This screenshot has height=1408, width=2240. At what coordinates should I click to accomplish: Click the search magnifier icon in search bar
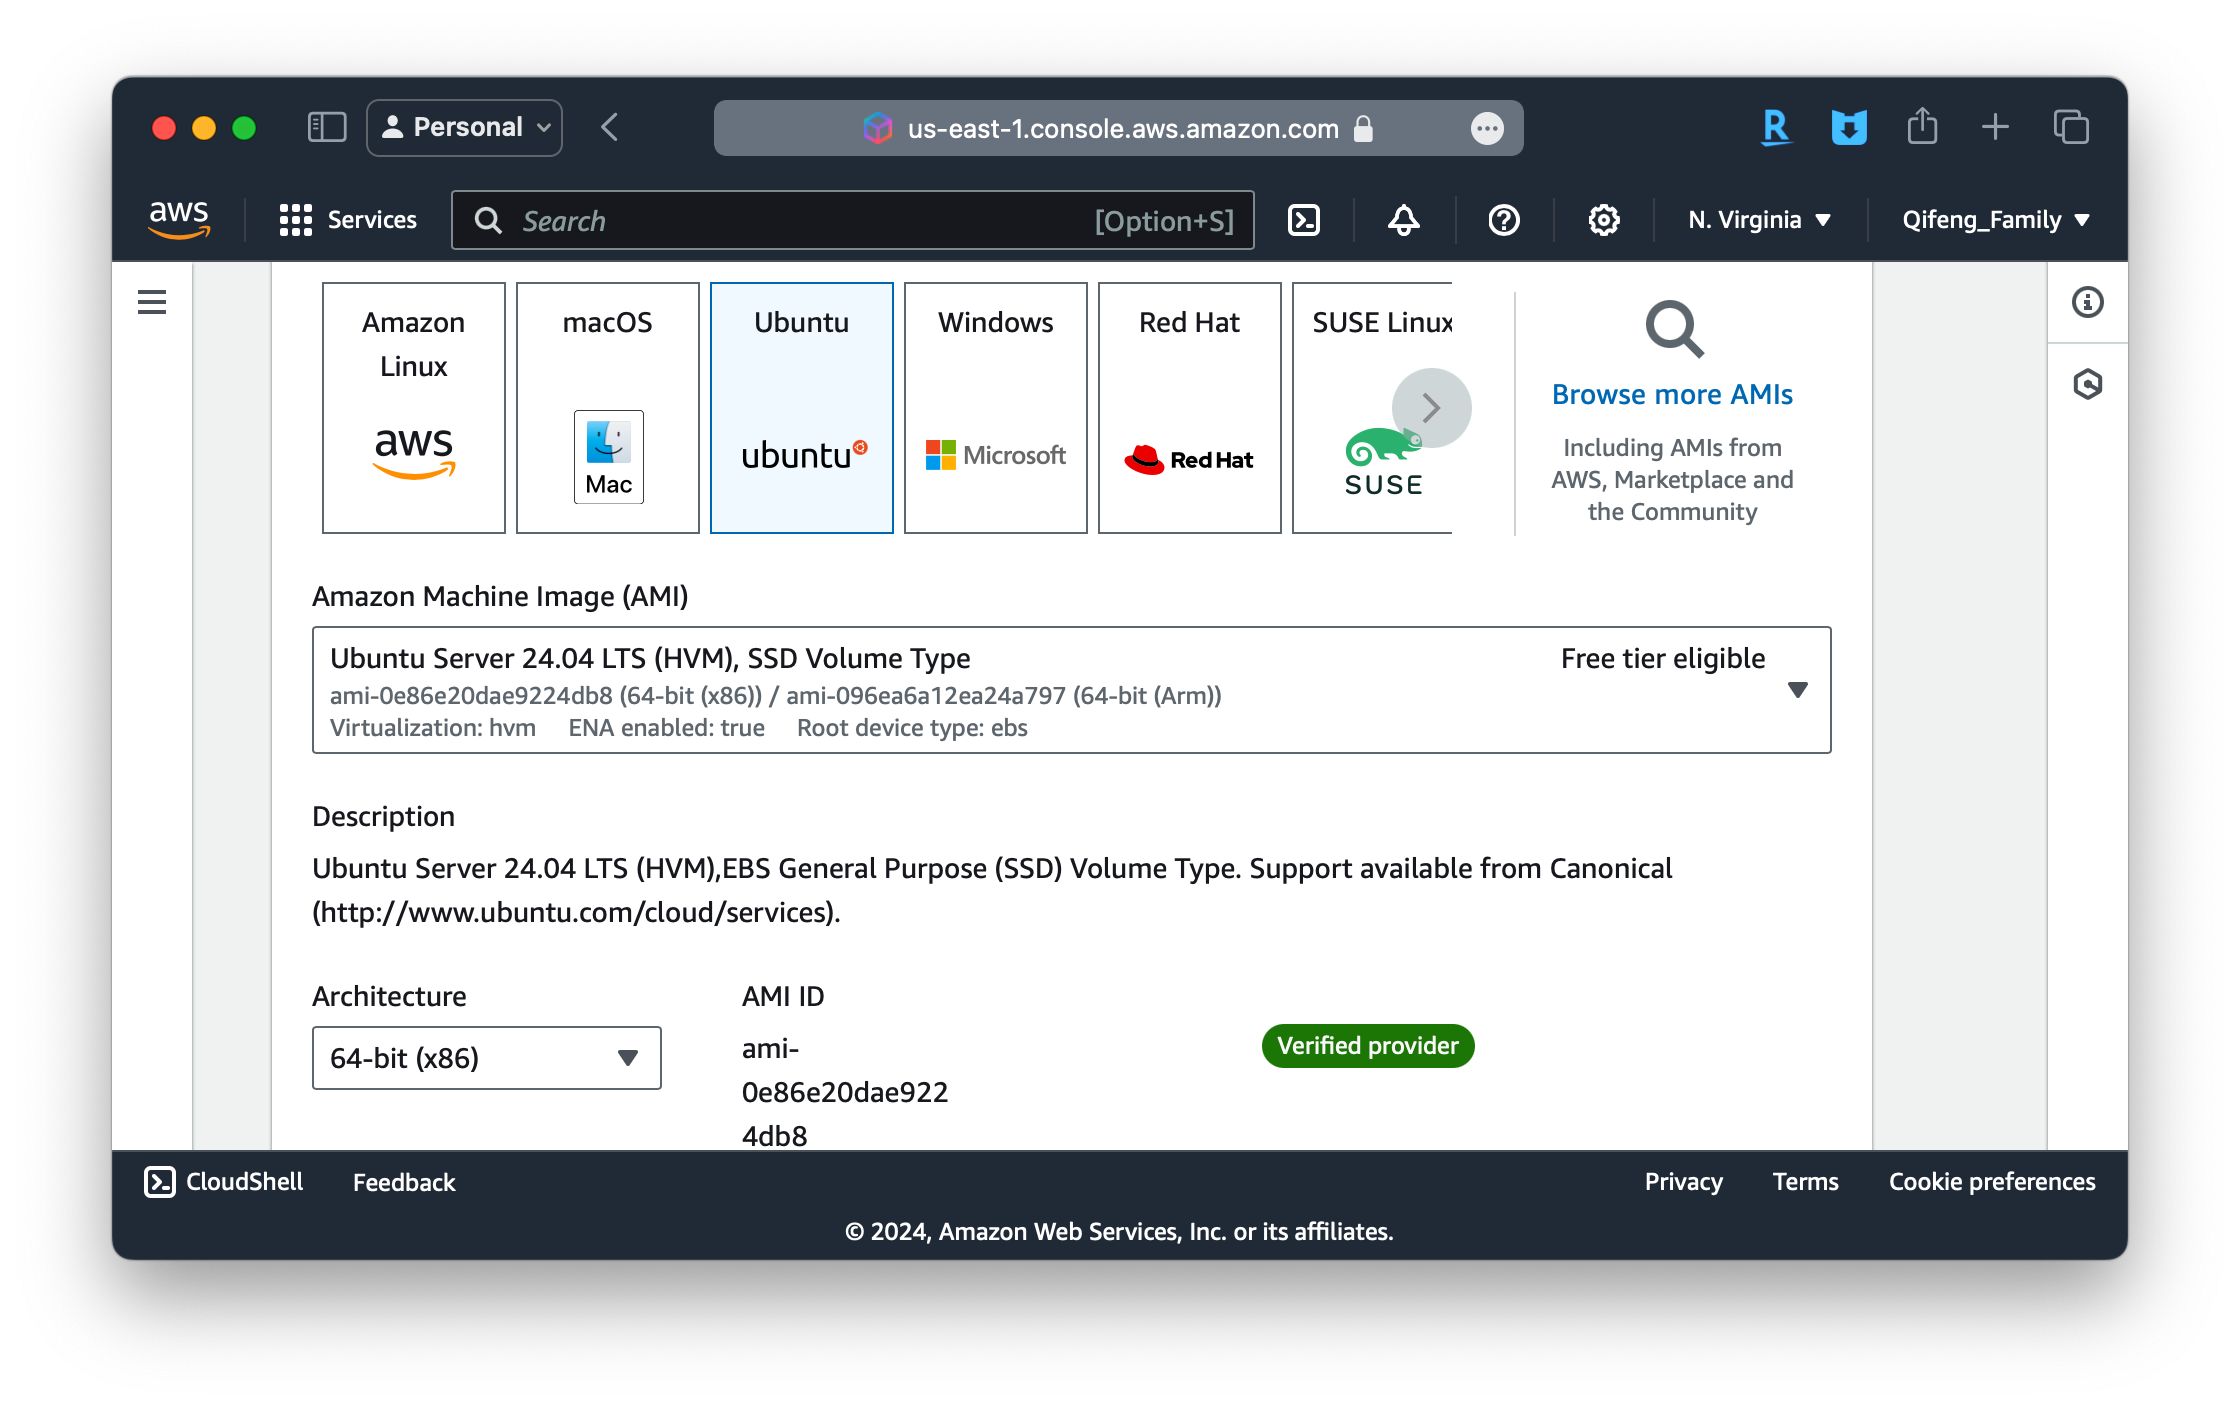488,220
